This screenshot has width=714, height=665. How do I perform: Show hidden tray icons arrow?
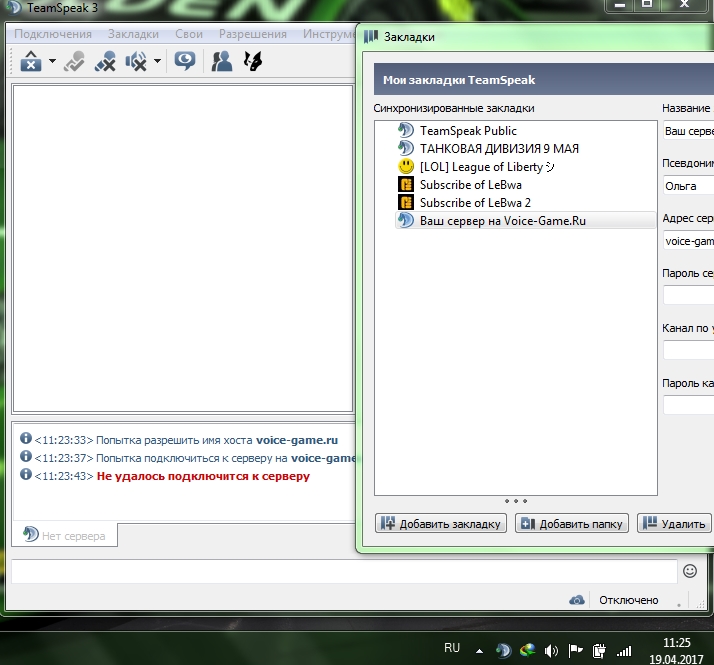point(479,651)
